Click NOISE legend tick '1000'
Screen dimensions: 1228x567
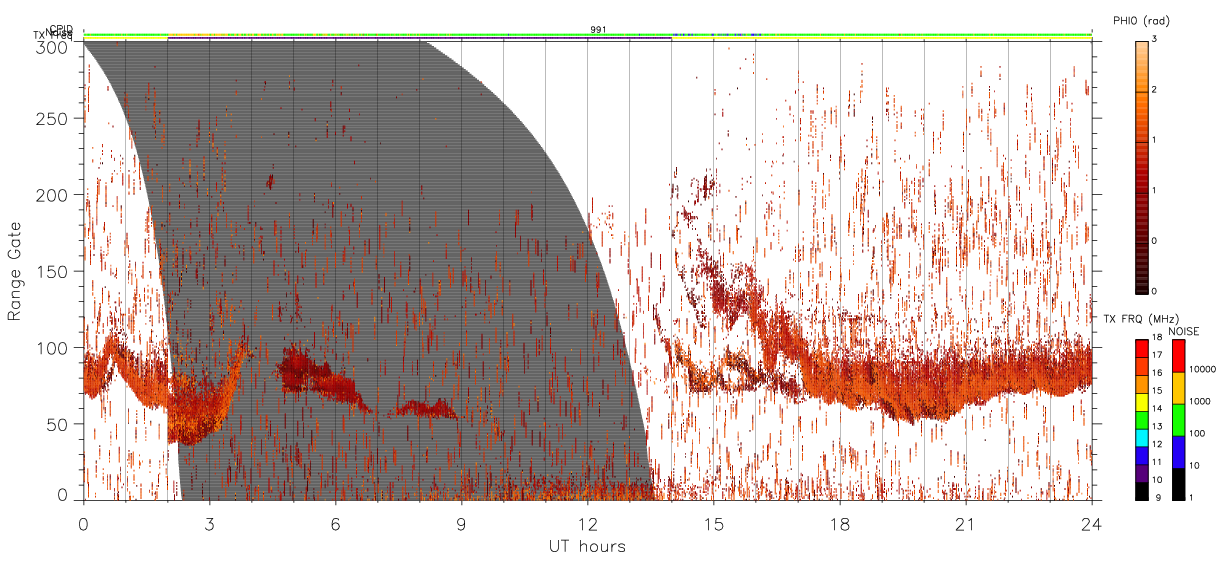click(1200, 401)
